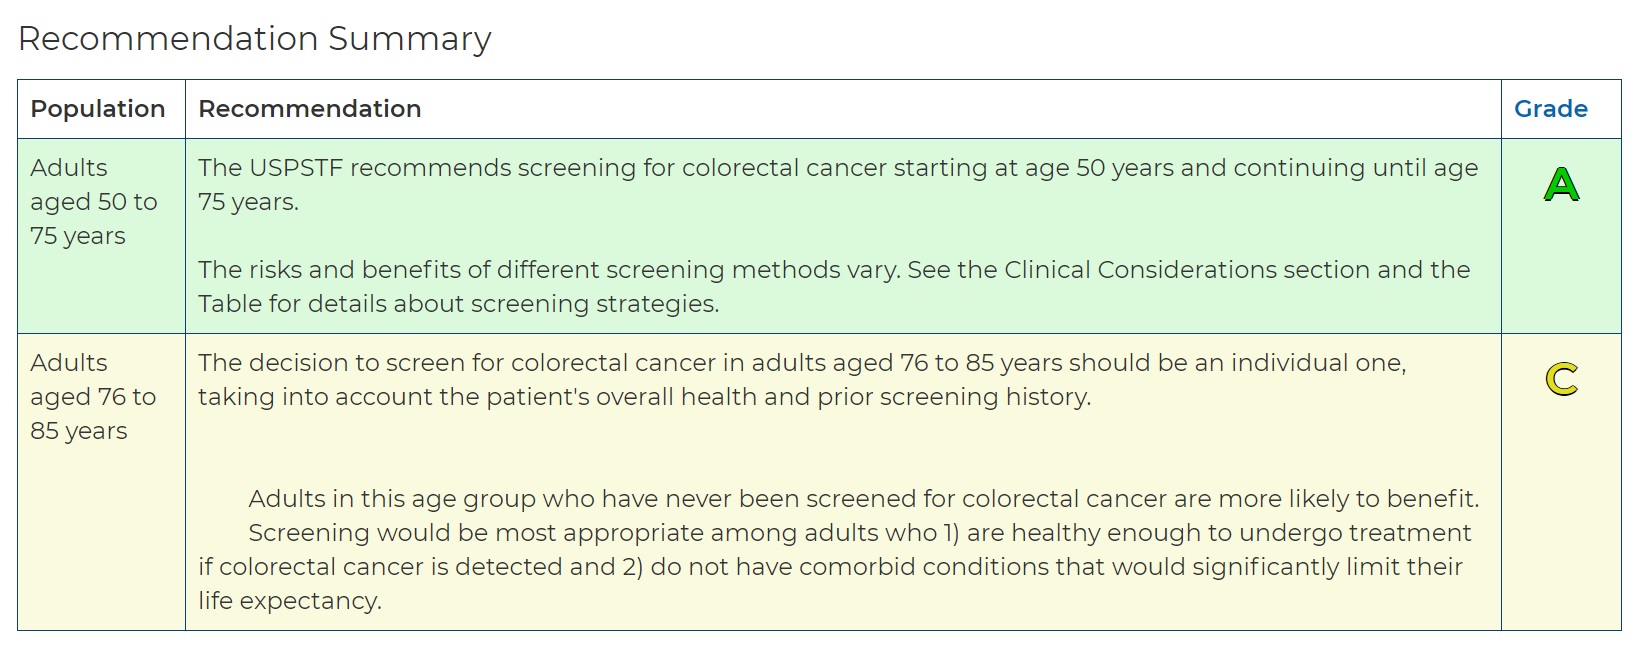
Task: Select the Population column header
Action: (x=98, y=109)
